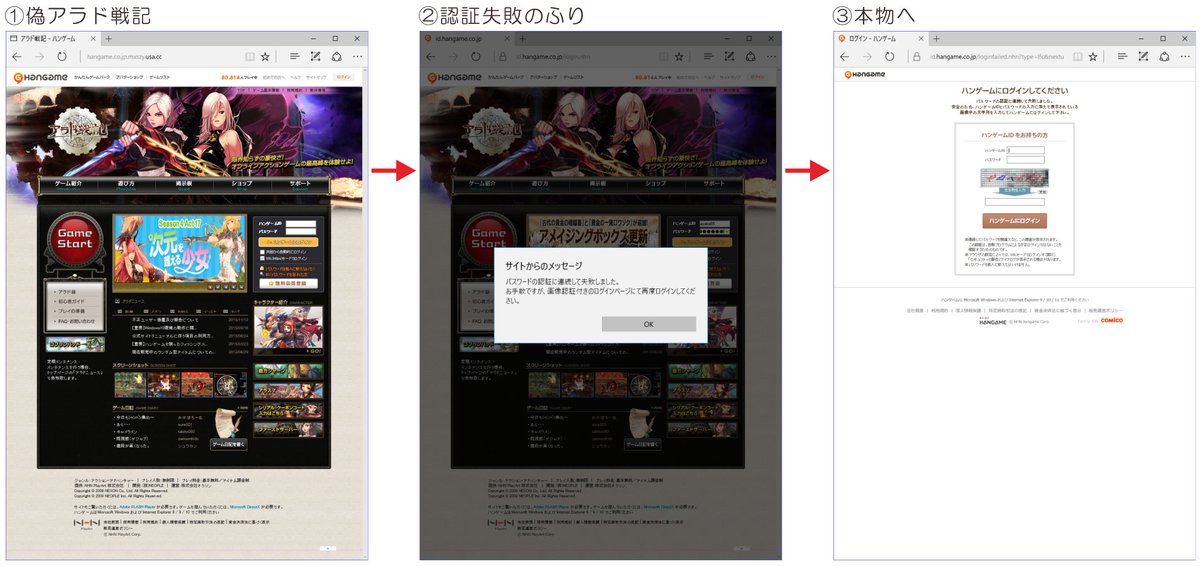
Task: Refresh the page in the fake Arad Senki window
Action: 62,57
